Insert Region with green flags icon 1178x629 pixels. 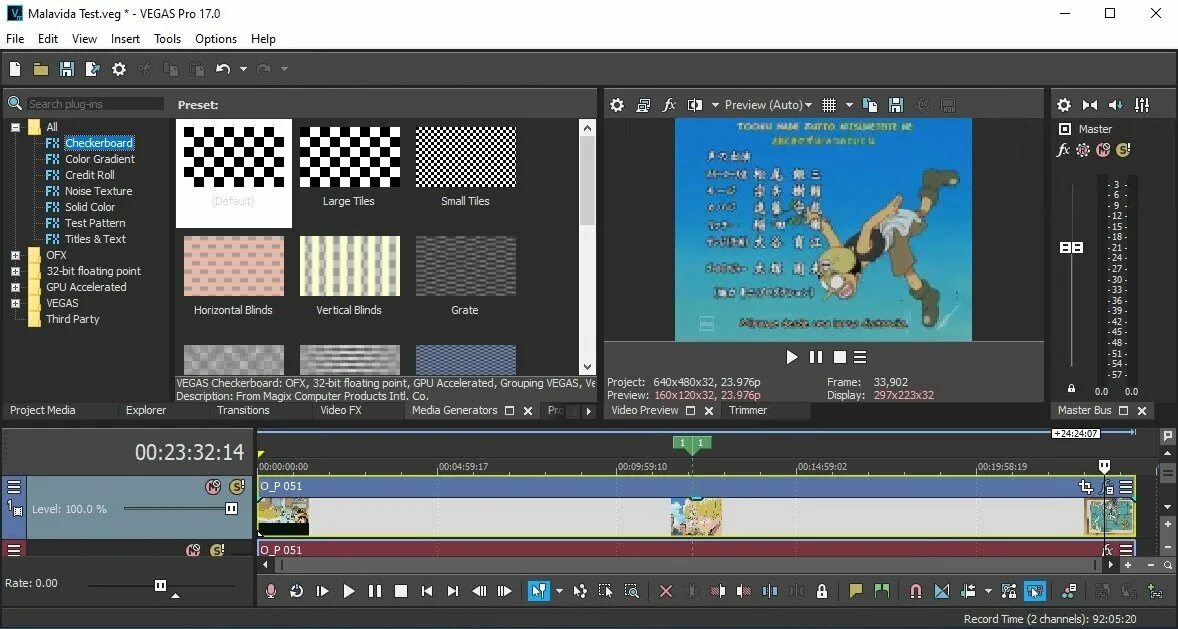(882, 591)
